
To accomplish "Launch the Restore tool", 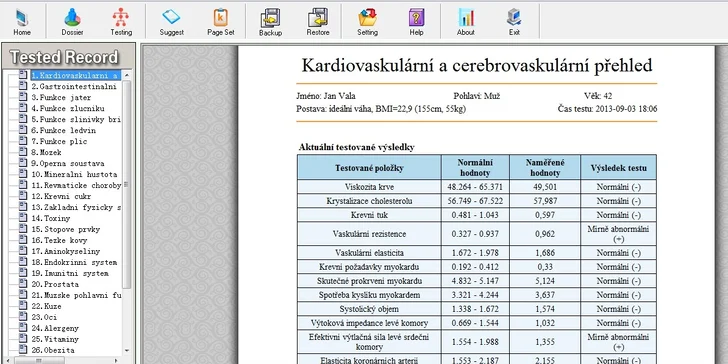I will coord(318,22).
